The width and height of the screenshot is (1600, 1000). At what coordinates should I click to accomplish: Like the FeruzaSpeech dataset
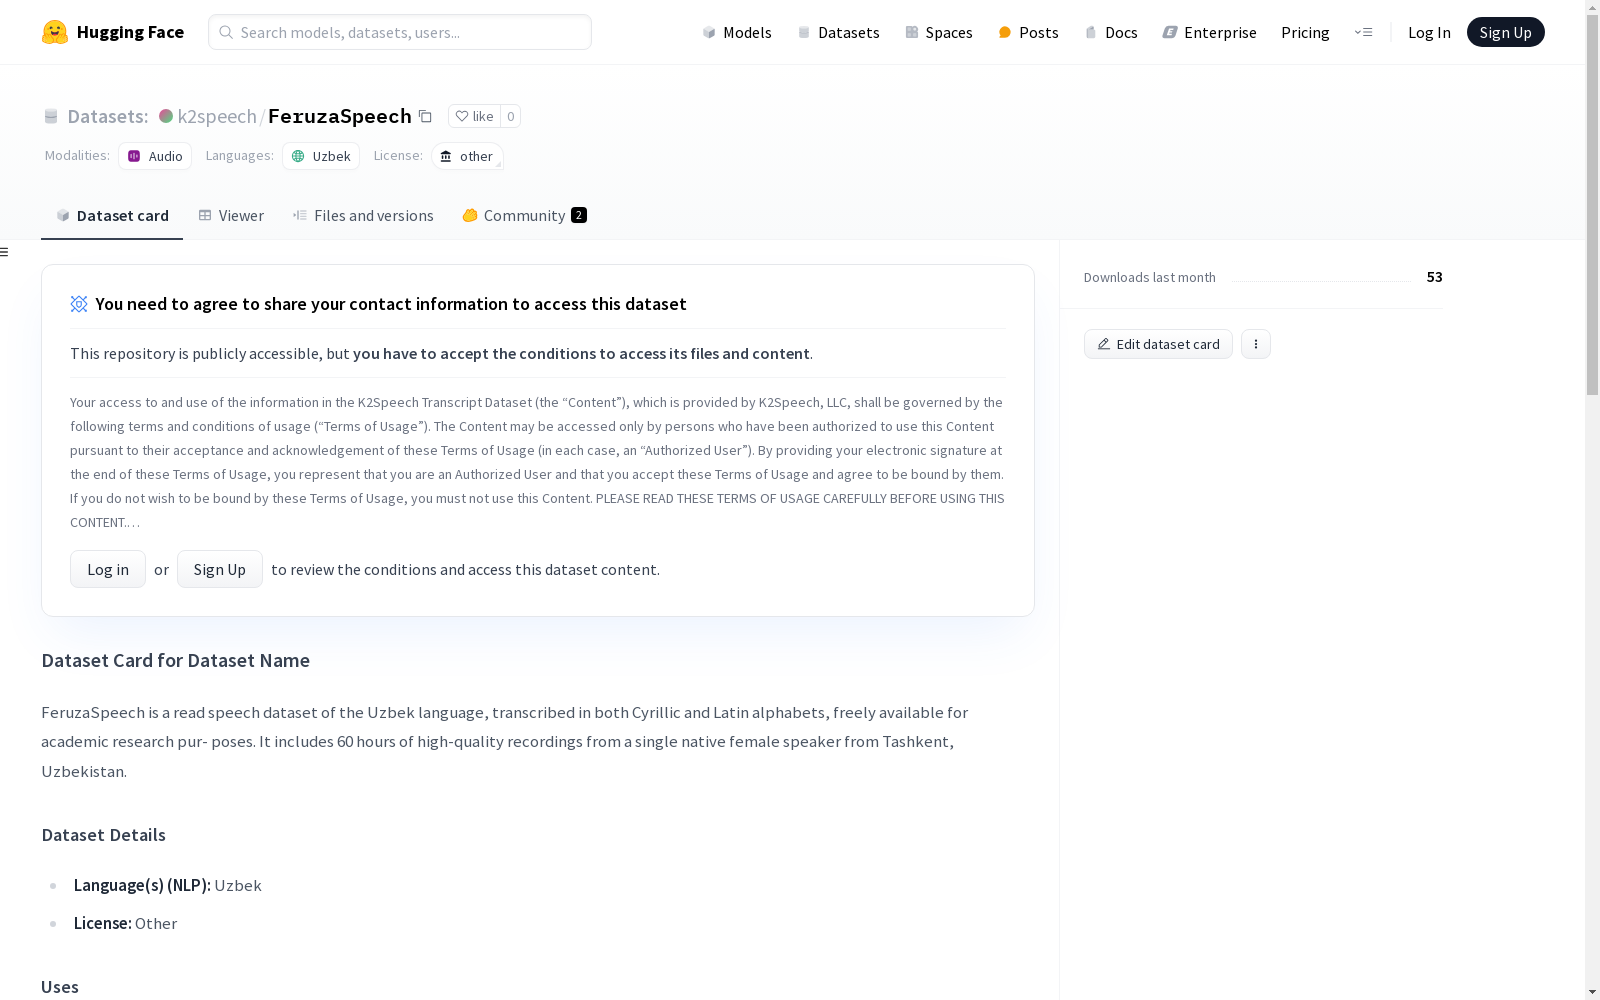(474, 116)
